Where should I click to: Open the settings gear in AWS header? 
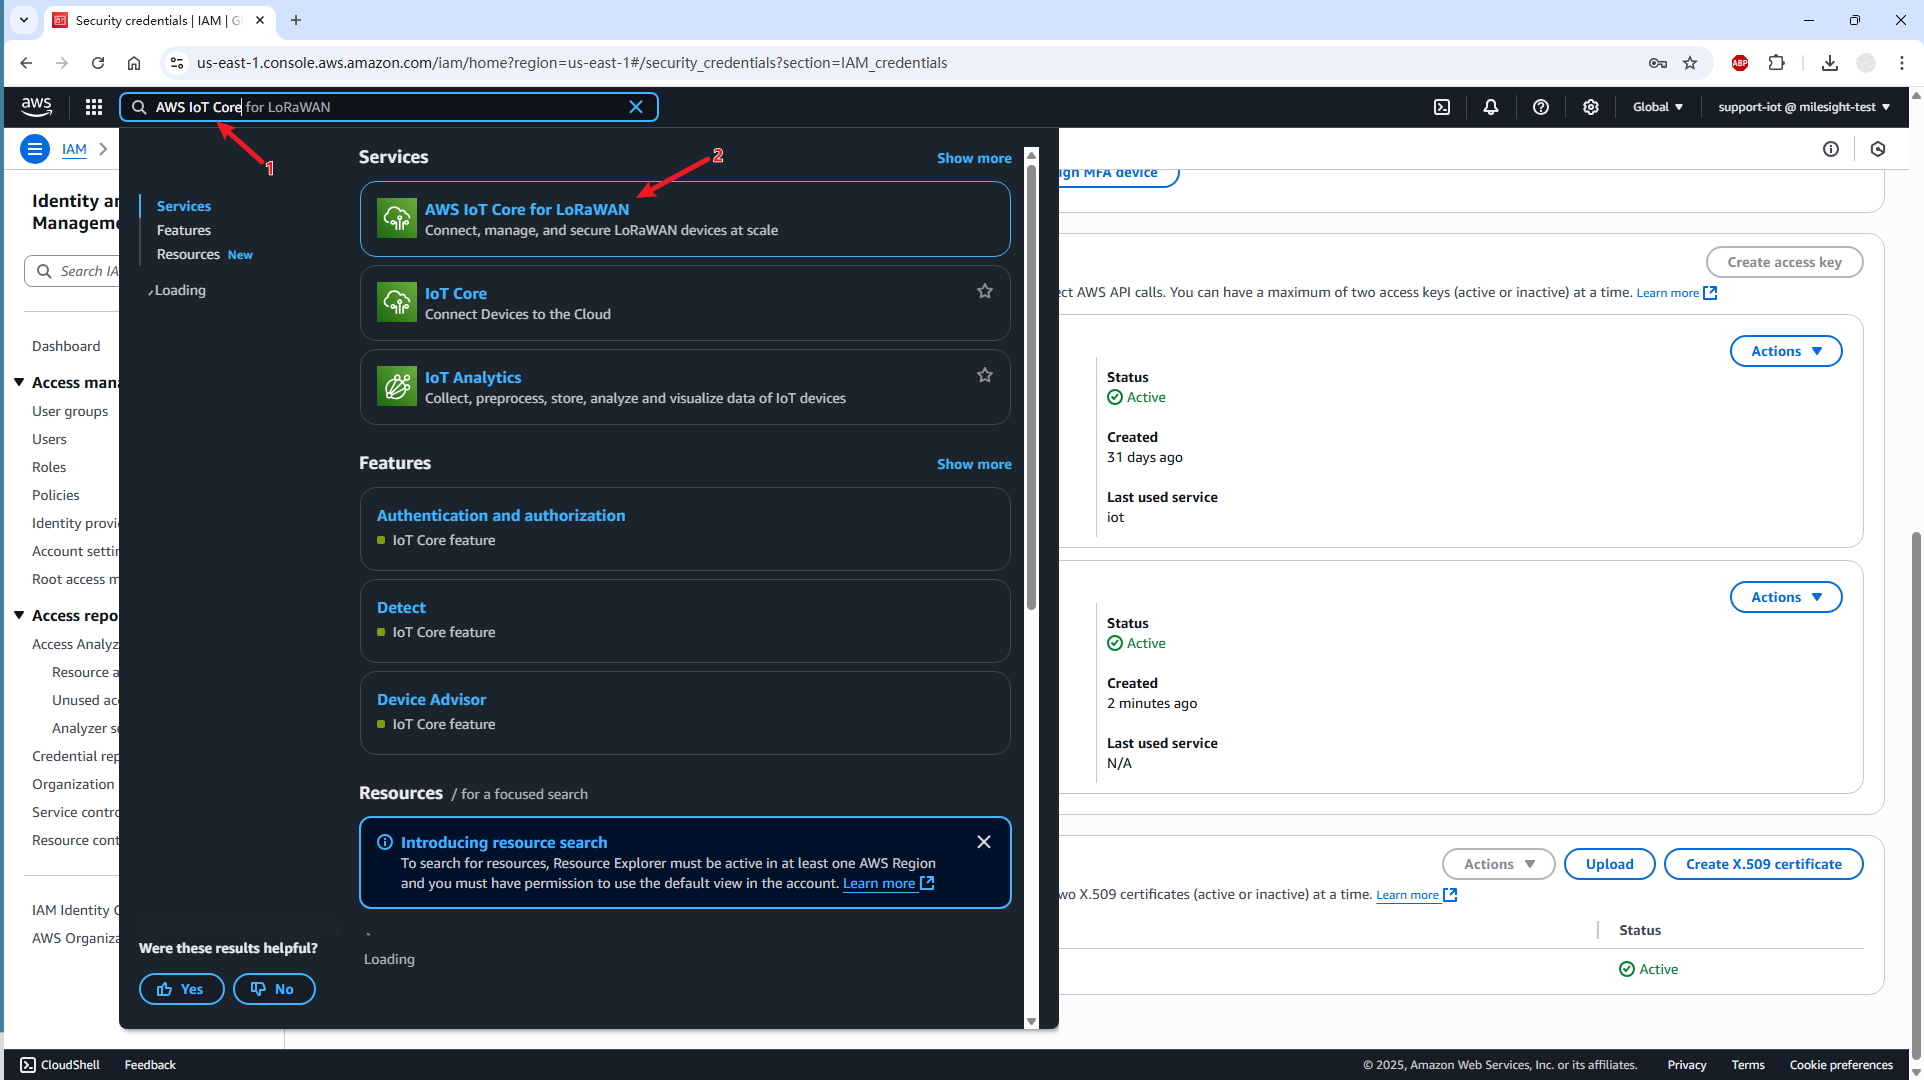point(1590,107)
